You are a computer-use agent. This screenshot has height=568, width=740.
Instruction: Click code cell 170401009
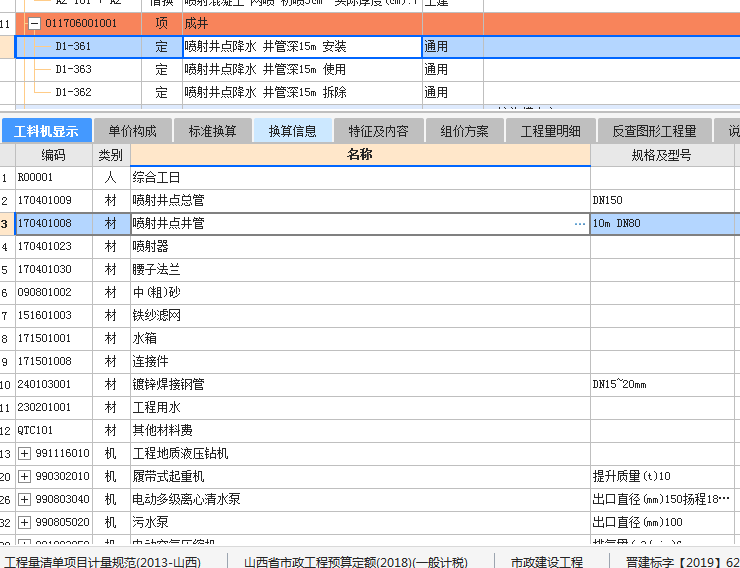click(x=54, y=200)
